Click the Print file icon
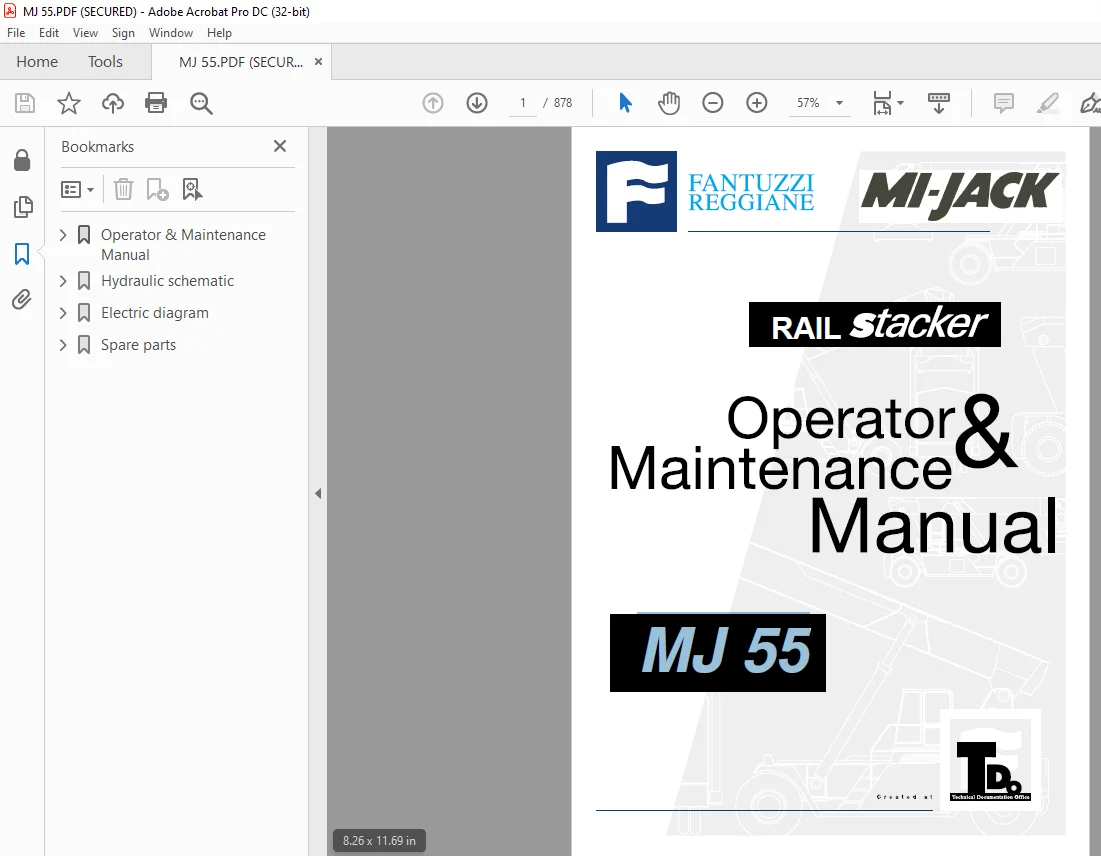 click(x=155, y=103)
